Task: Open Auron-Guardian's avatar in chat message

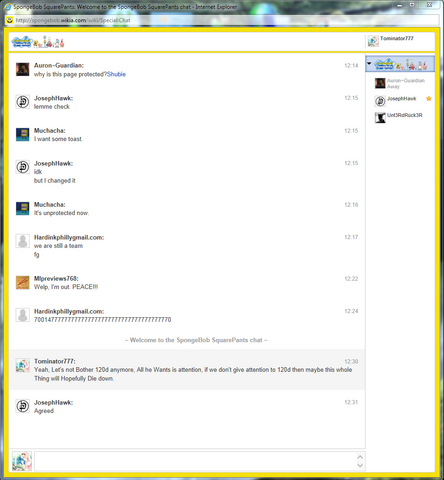Action: tap(22, 69)
